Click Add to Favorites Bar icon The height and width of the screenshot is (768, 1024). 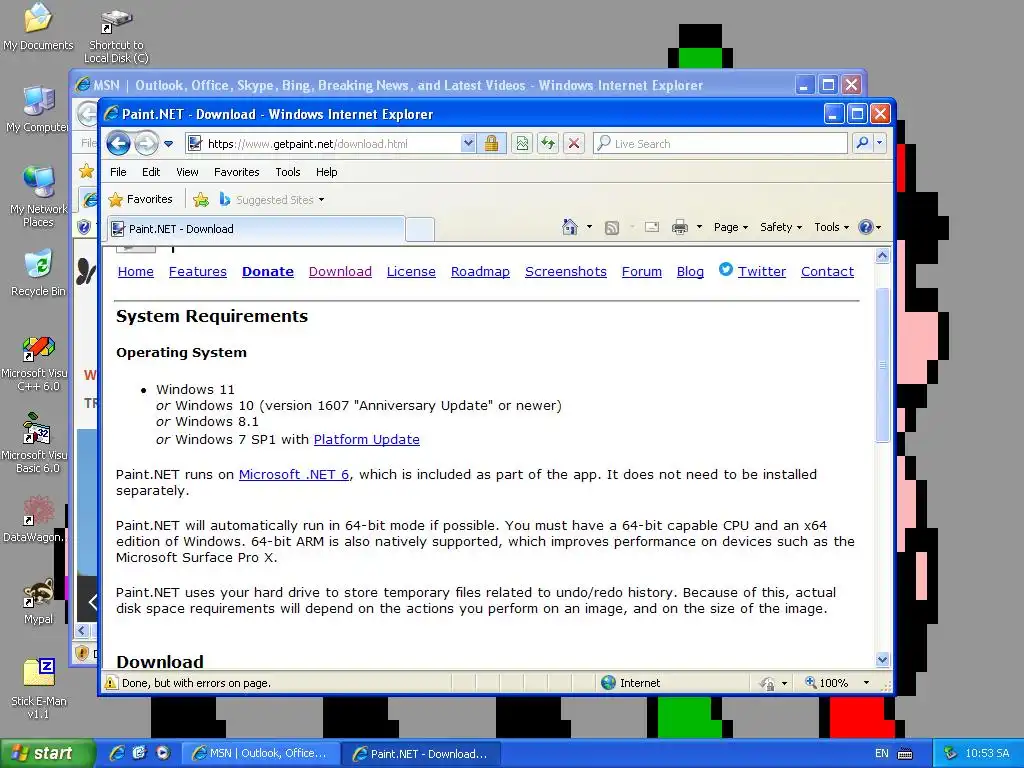201,200
